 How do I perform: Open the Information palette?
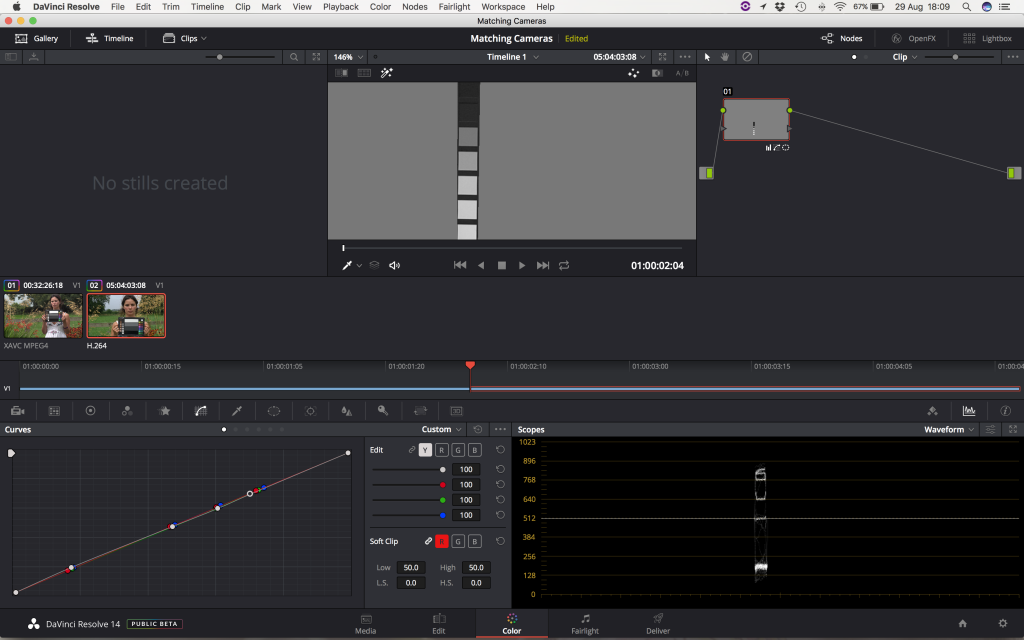(x=1006, y=411)
